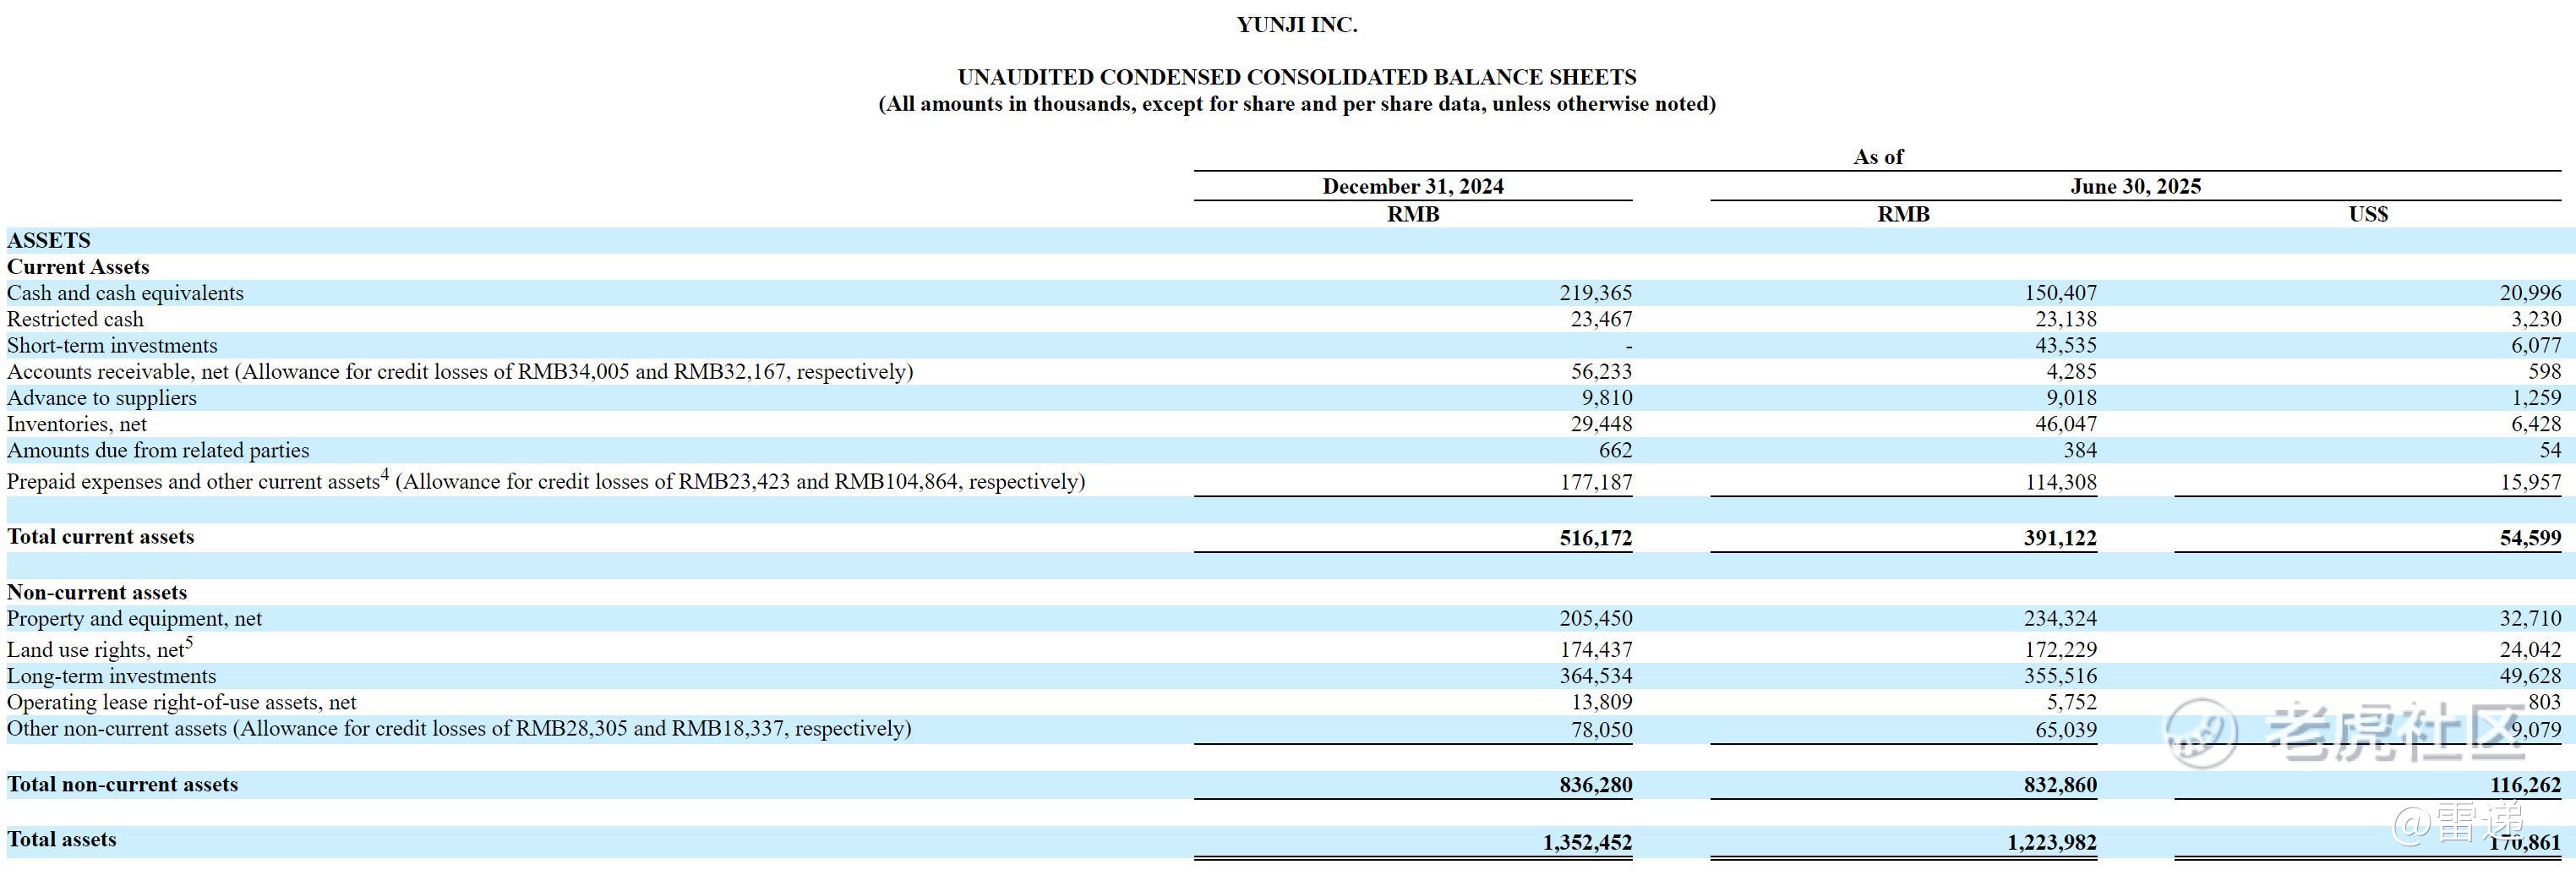Screen dimensions: 2576x881
Task: Select Inventories, net value 46,047
Action: 2066,424
